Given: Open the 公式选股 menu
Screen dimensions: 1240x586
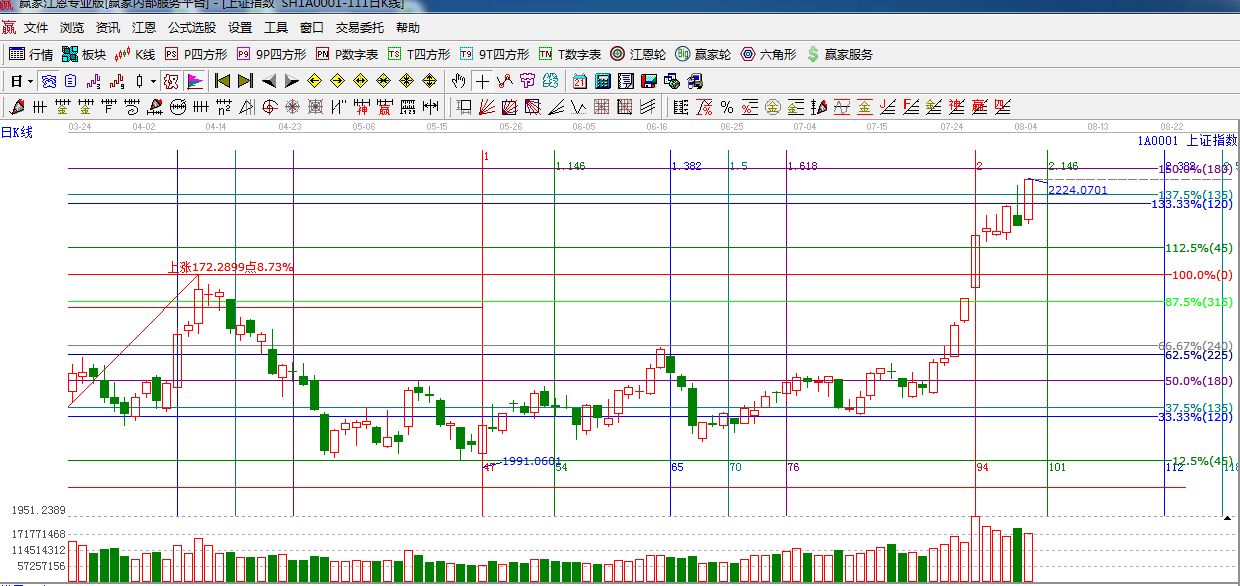Looking at the screenshot, I should coord(192,28).
